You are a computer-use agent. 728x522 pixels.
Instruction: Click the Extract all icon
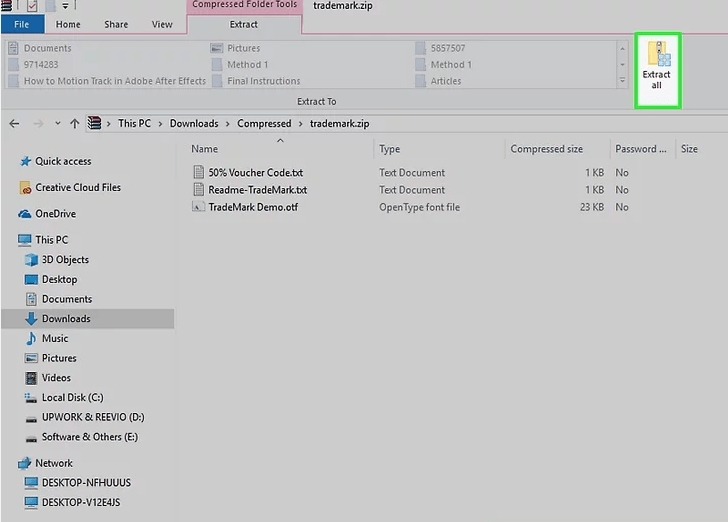click(657, 68)
